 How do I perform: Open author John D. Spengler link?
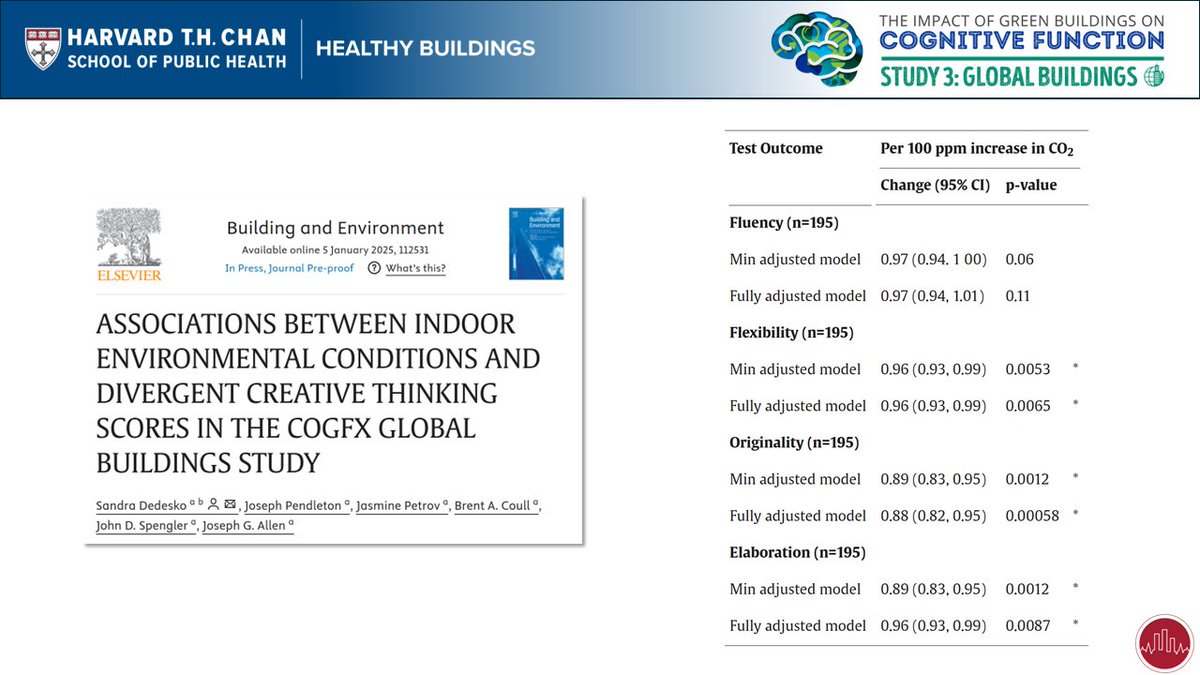pyautogui.click(x=143, y=526)
